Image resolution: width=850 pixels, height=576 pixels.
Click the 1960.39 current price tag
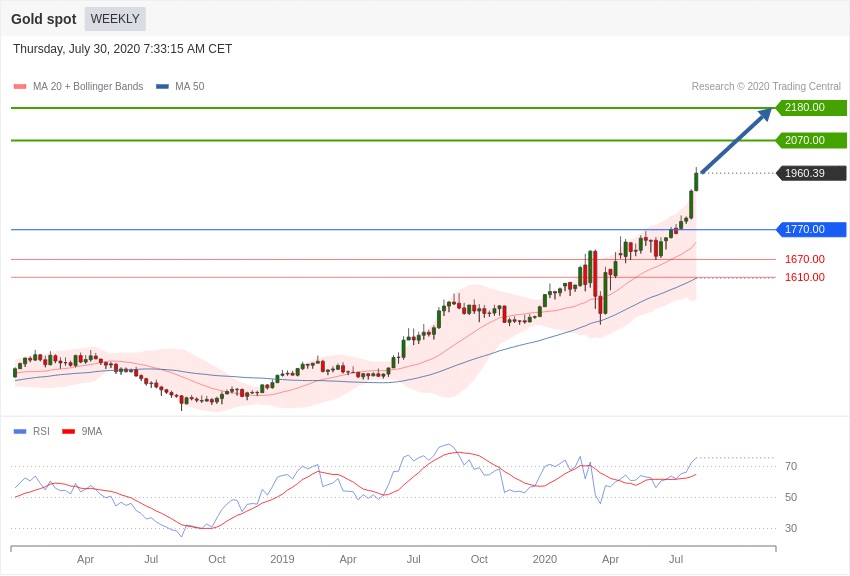(x=812, y=173)
